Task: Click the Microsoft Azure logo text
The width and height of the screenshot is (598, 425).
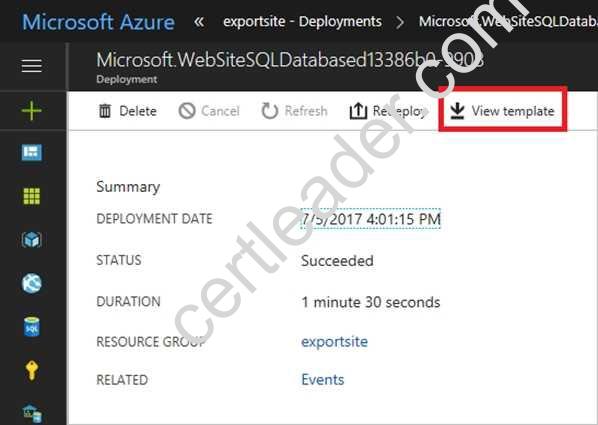Action: 98,22
